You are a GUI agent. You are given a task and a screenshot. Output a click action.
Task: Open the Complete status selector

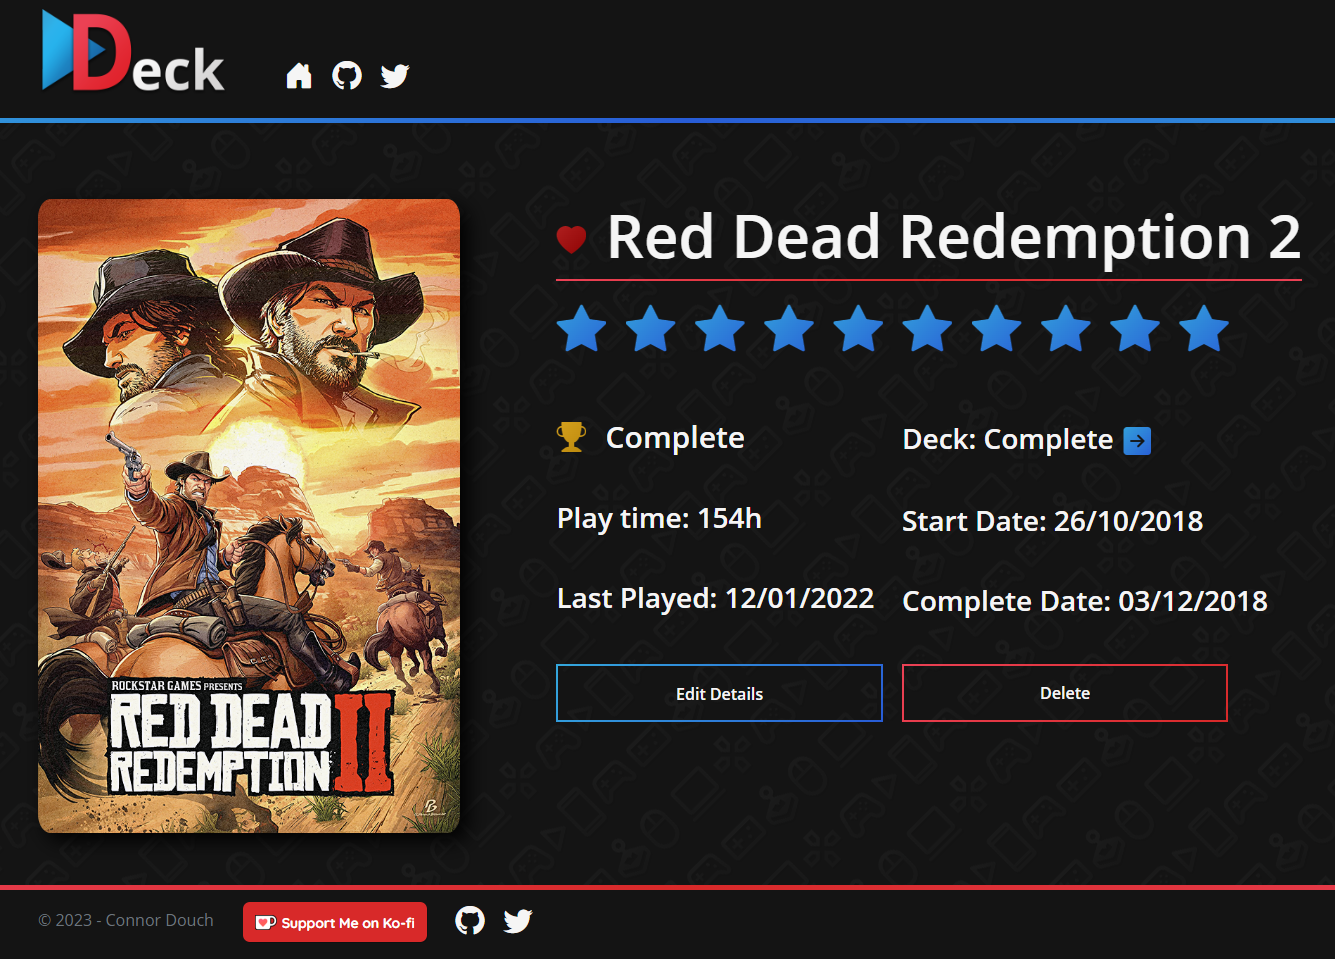tap(674, 437)
